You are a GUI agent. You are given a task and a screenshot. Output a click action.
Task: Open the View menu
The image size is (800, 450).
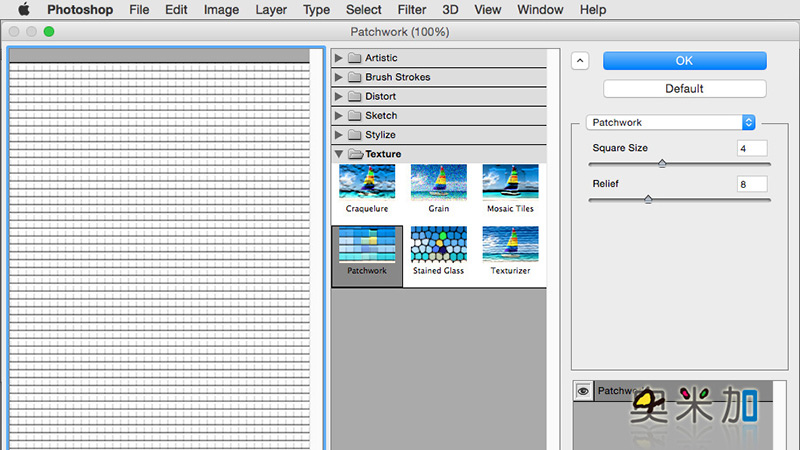487,10
